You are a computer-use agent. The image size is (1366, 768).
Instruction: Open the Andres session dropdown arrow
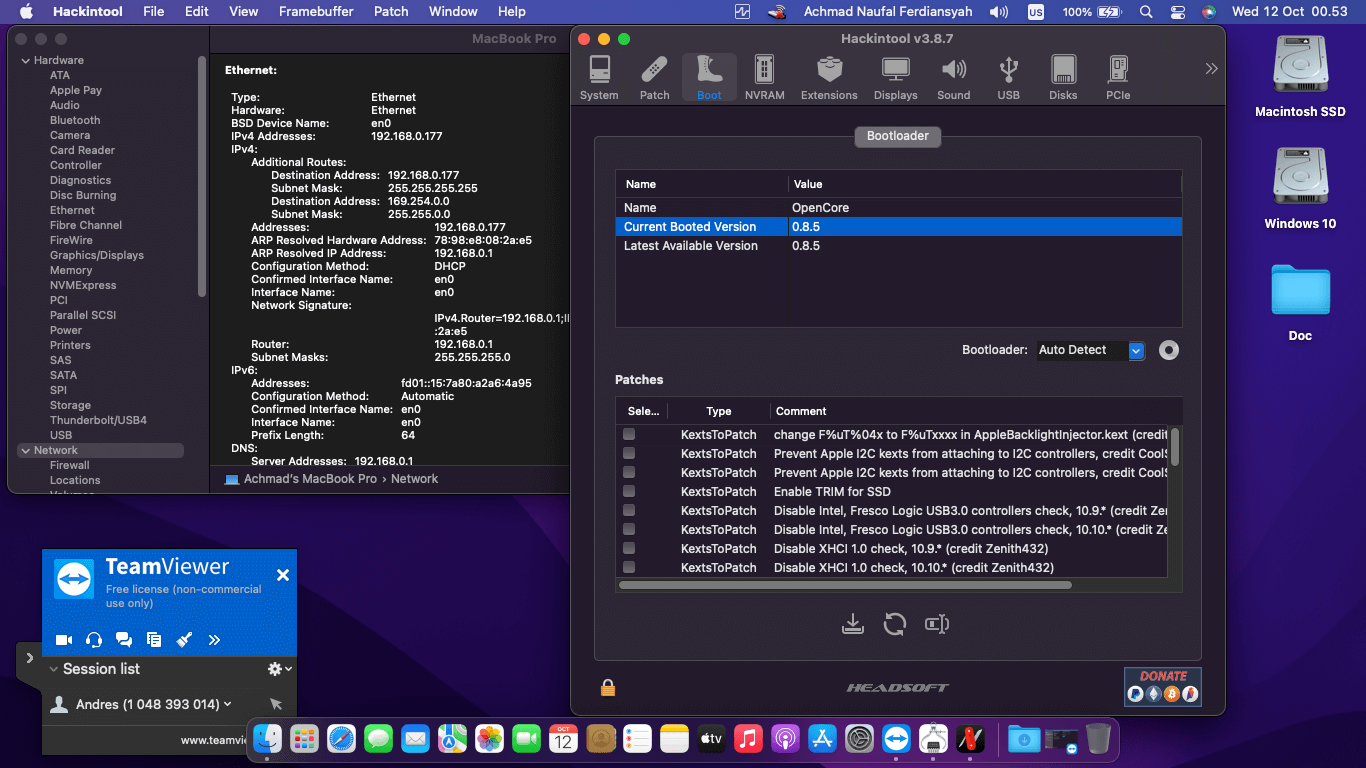229,704
